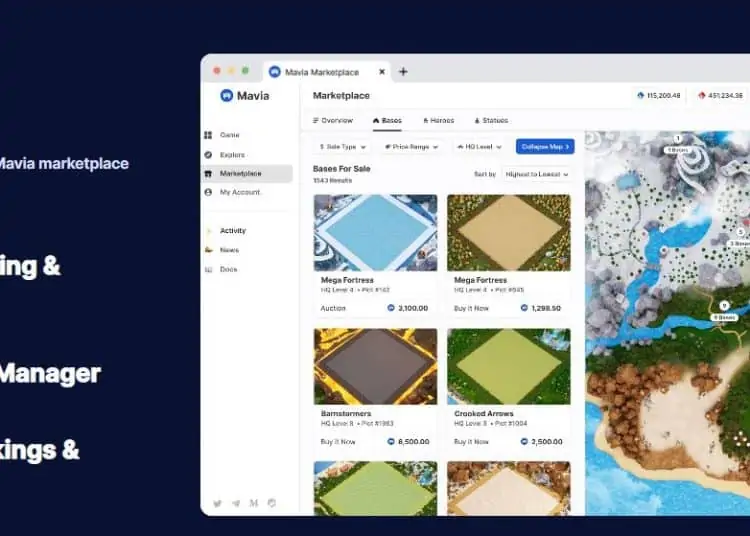Click Buy It Now on Crooked Arrows
Screen dimensions: 750x536
[471, 442]
